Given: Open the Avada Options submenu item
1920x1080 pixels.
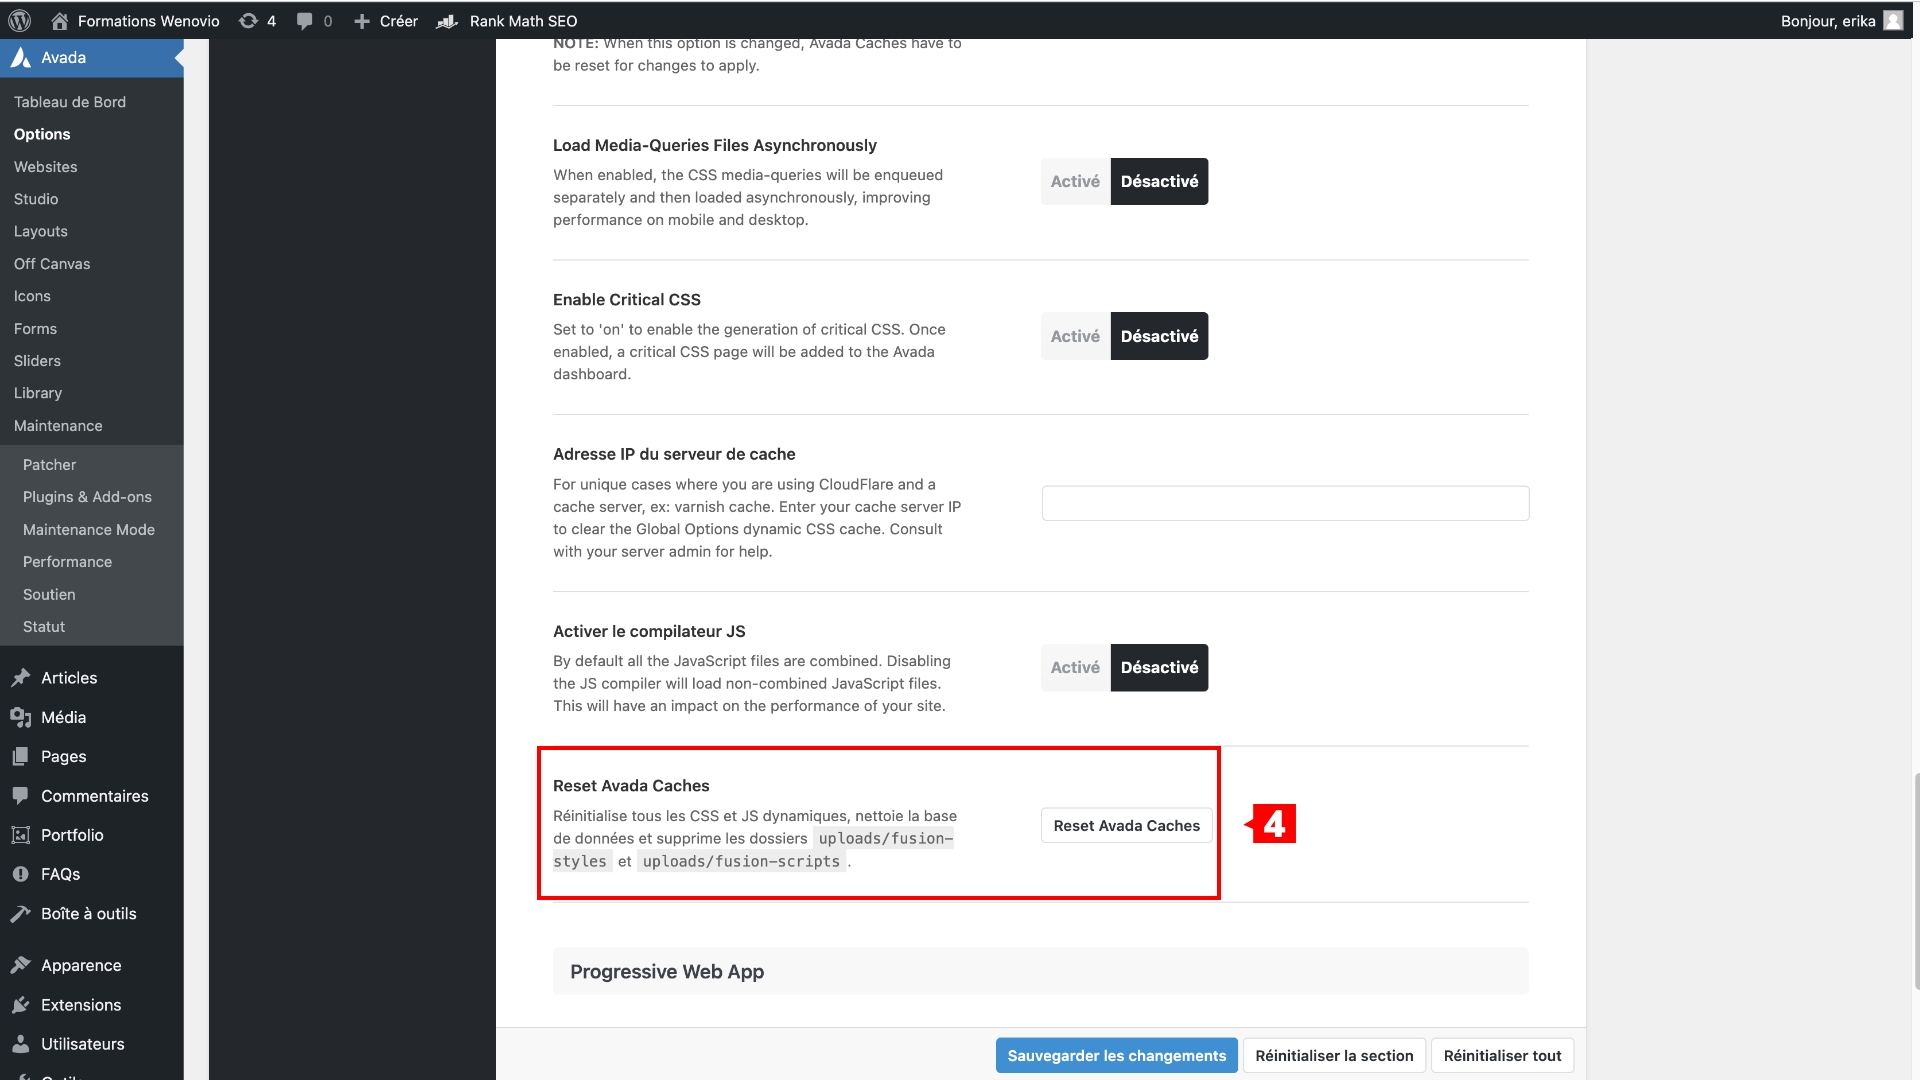Looking at the screenshot, I should click(42, 134).
